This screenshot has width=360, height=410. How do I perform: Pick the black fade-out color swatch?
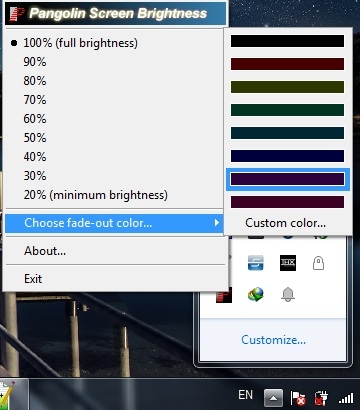[x=287, y=41]
